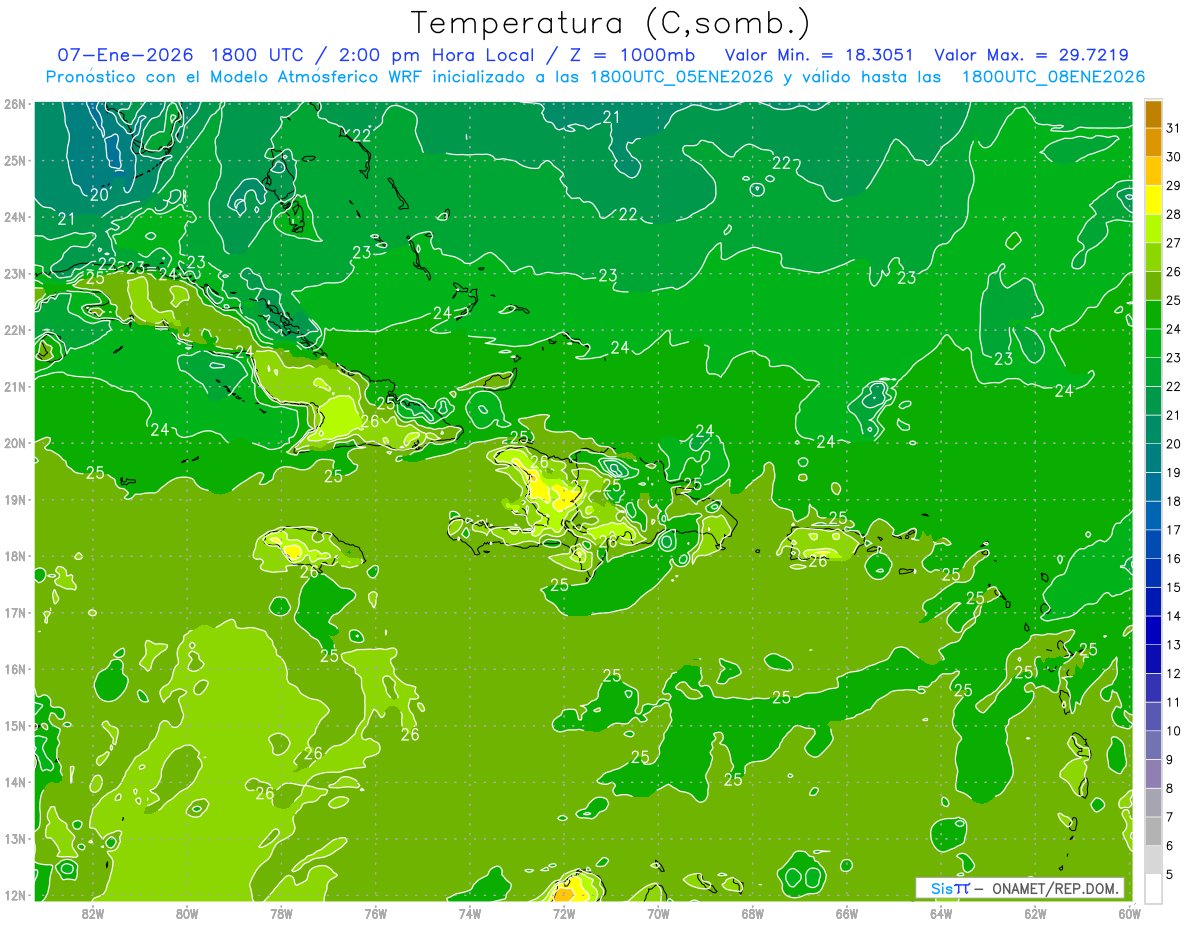Viewport: 1200px width, 927px height.
Task: Click the 'Temperatura (C,somb.)' map title
Action: tap(610, 23)
